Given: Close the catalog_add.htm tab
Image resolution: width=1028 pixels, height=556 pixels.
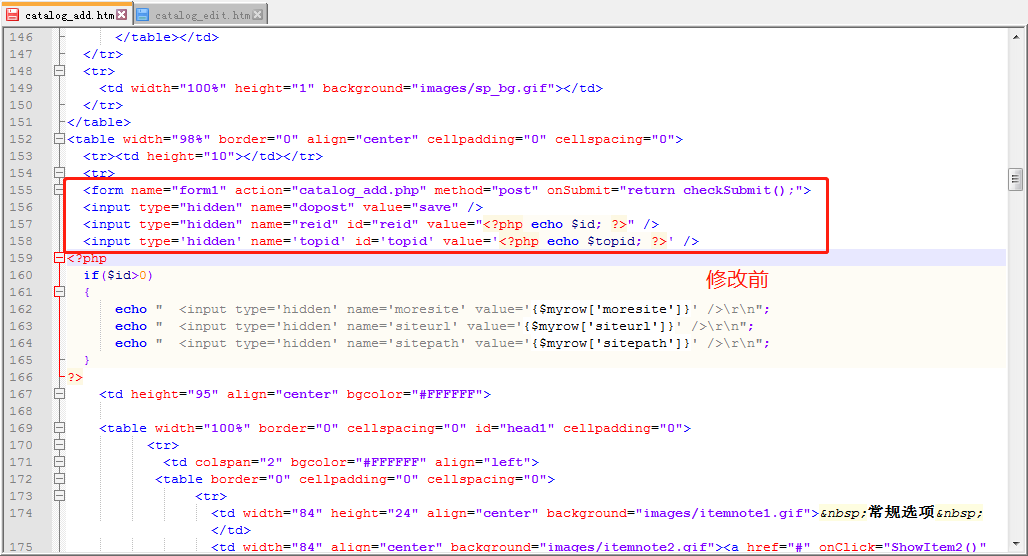Looking at the screenshot, I should (x=122, y=15).
